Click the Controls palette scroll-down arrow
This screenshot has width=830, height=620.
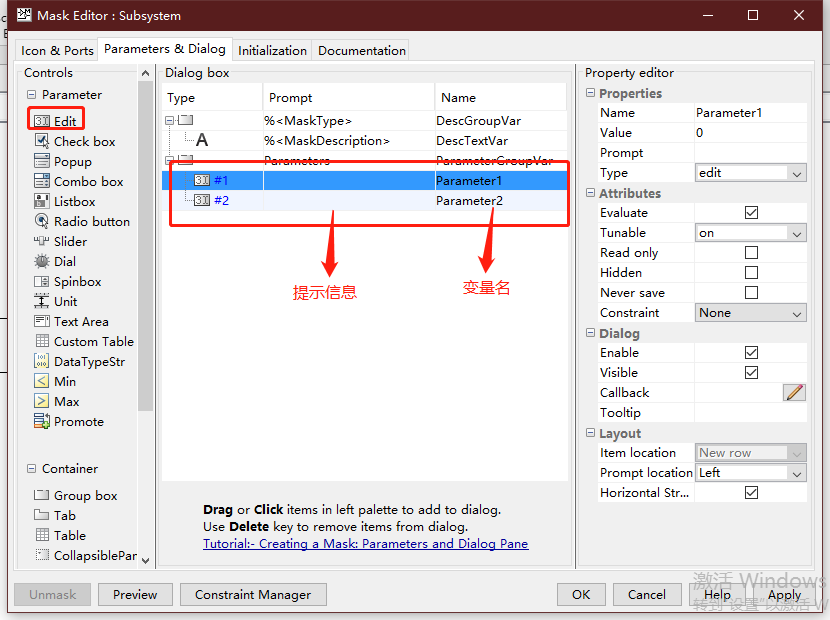coord(146,560)
